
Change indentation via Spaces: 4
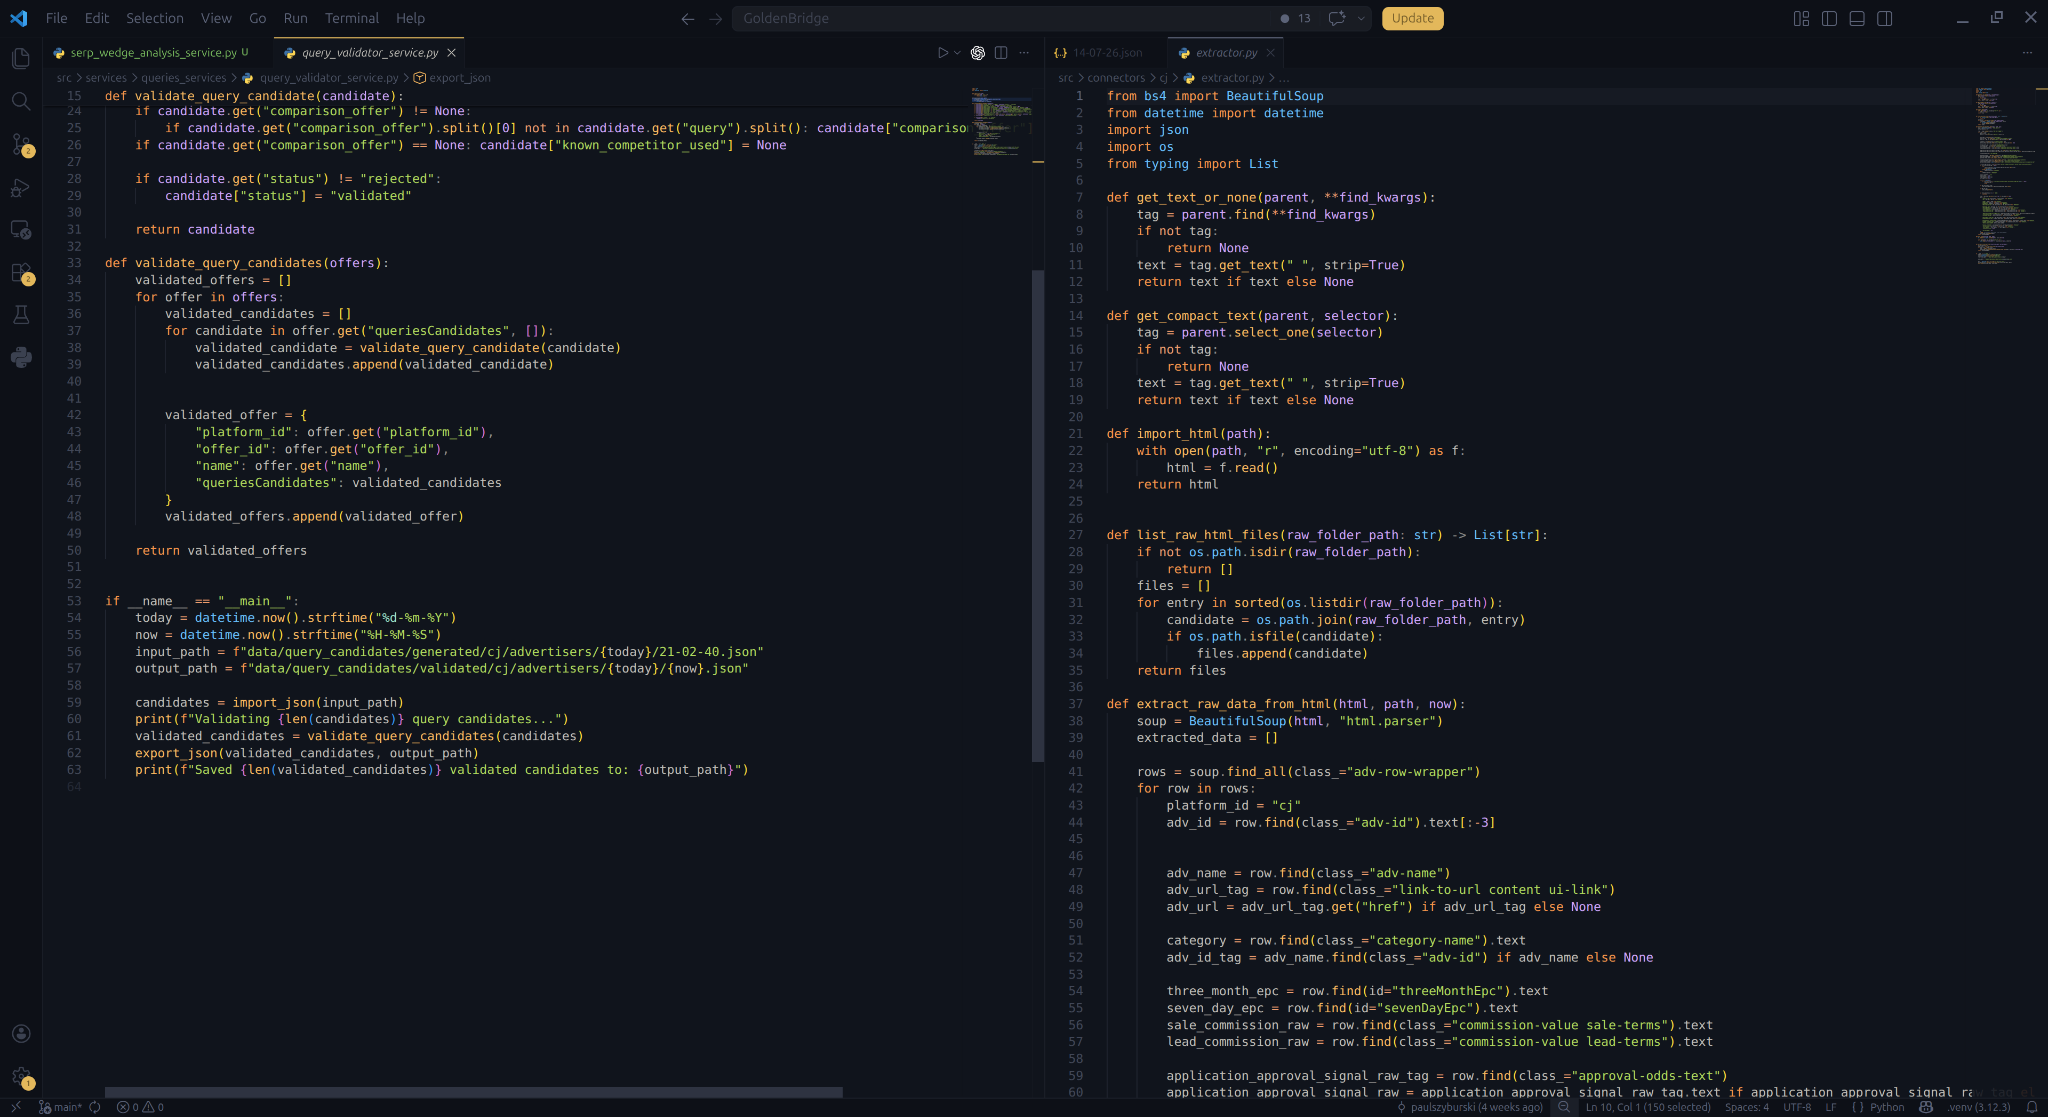(1746, 1107)
